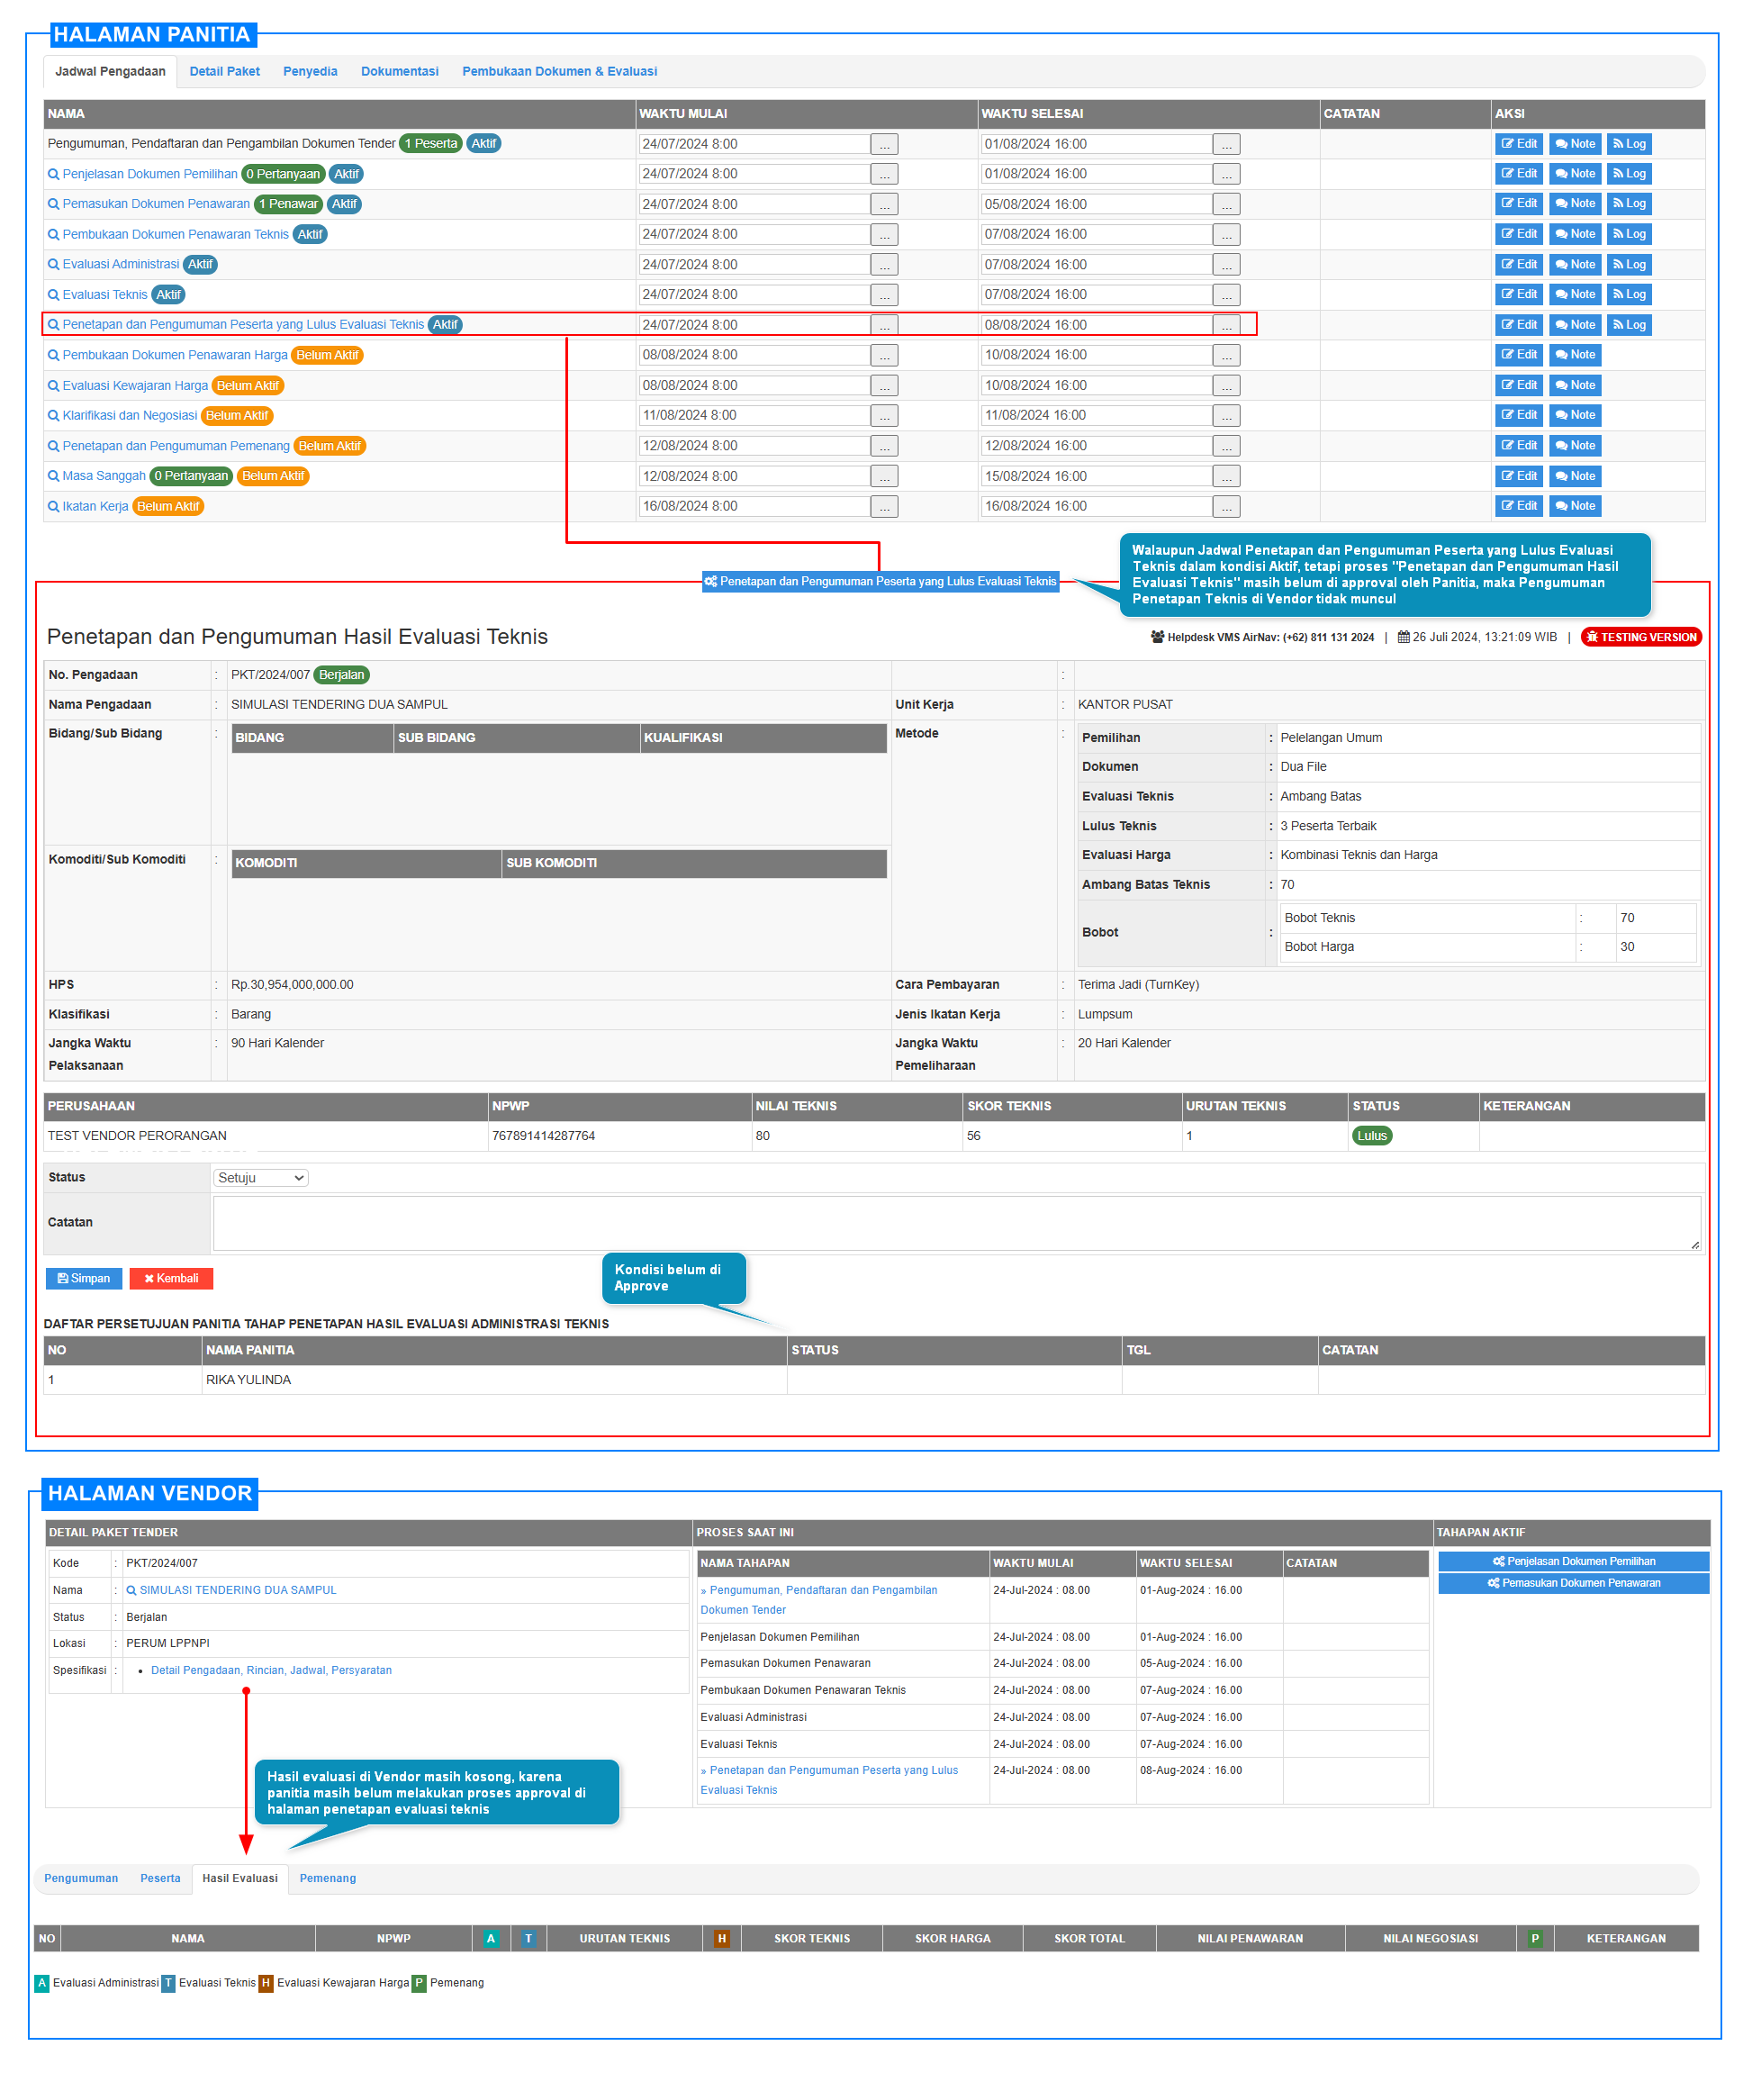Switch to Detail Paket tab

pos(224,72)
